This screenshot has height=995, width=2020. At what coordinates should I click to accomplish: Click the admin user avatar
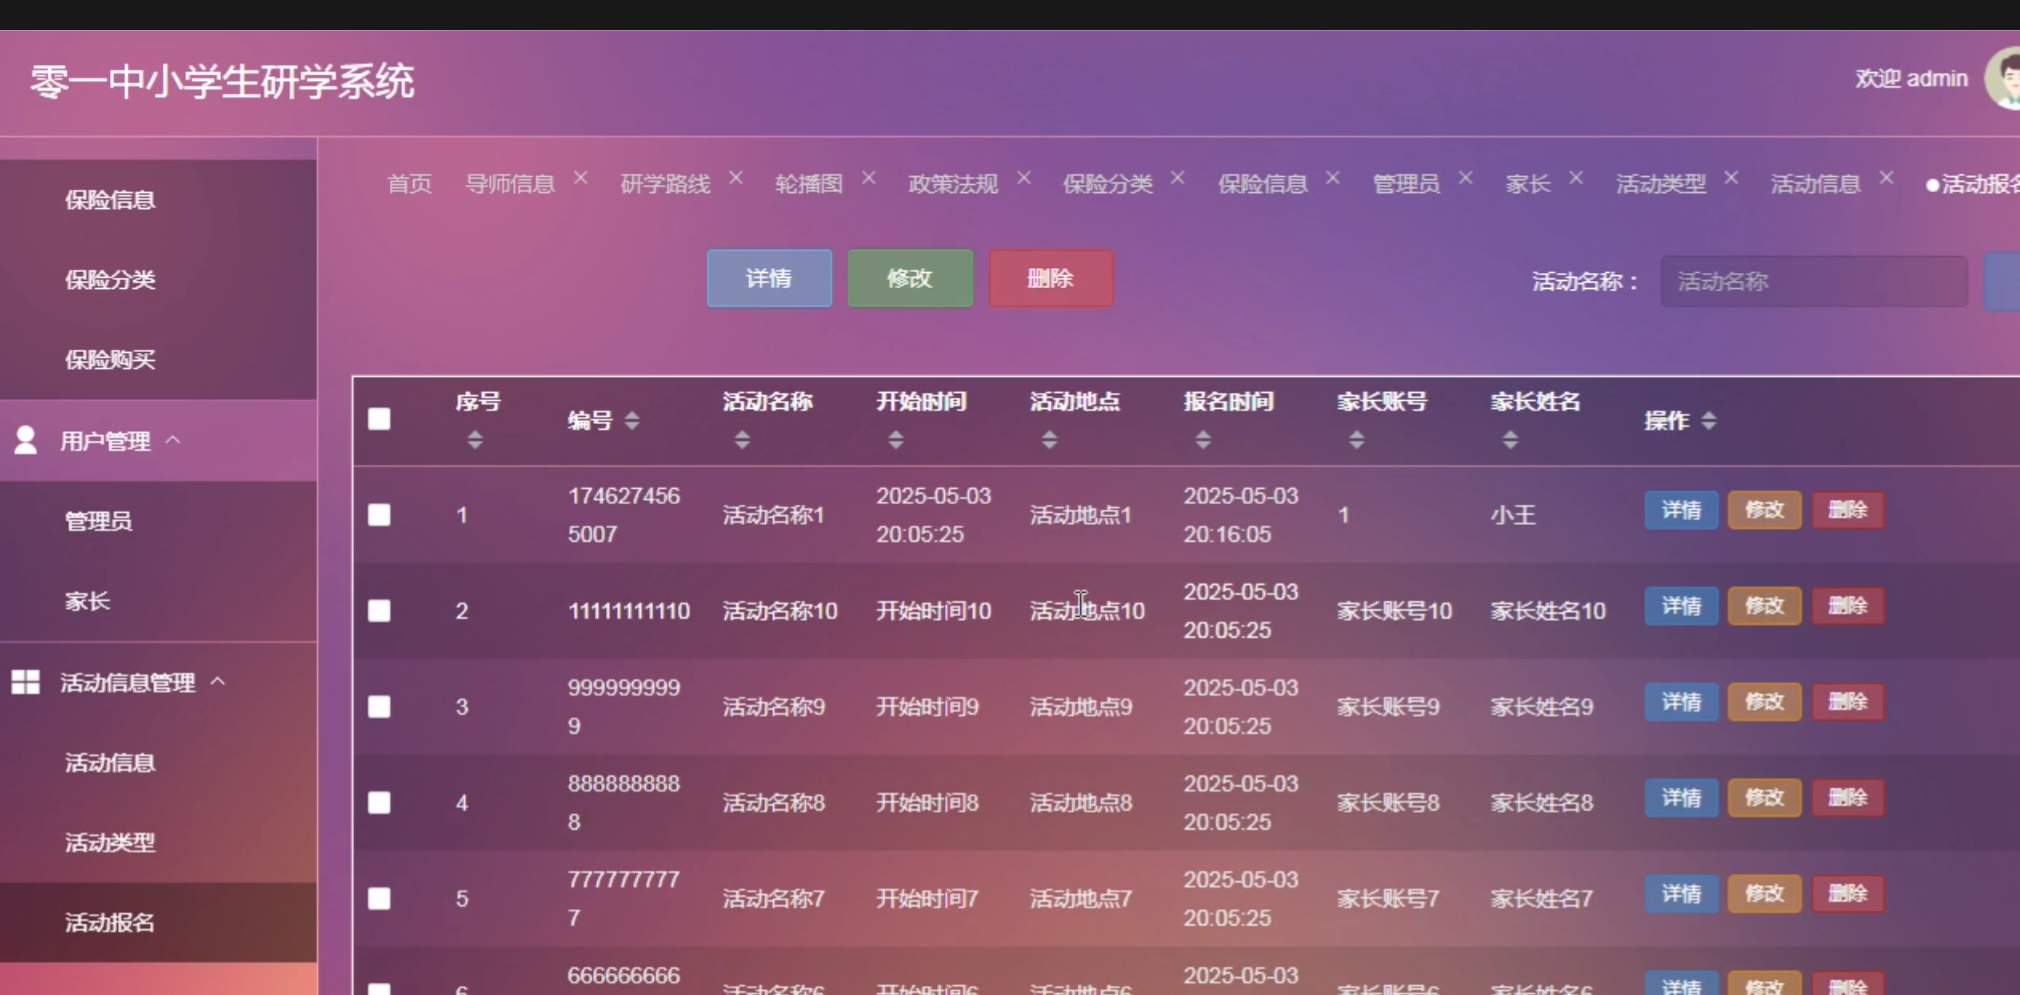[x=2003, y=79]
